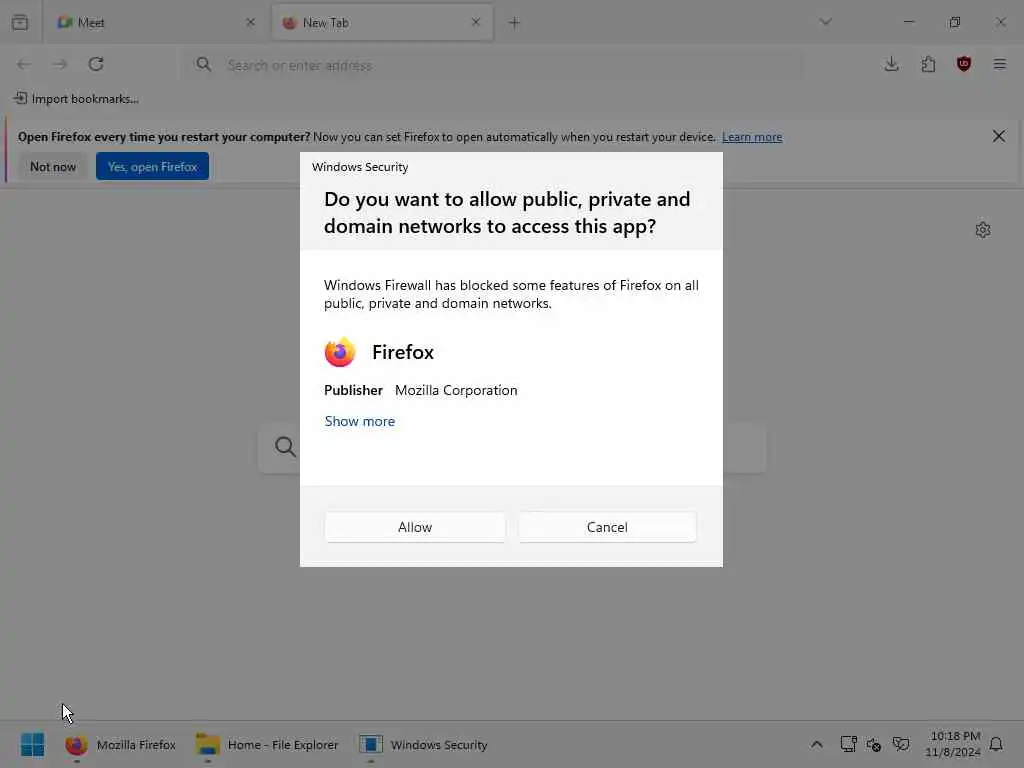Expand Show more details for Firefox
Viewport: 1024px width, 768px height.
(x=360, y=421)
